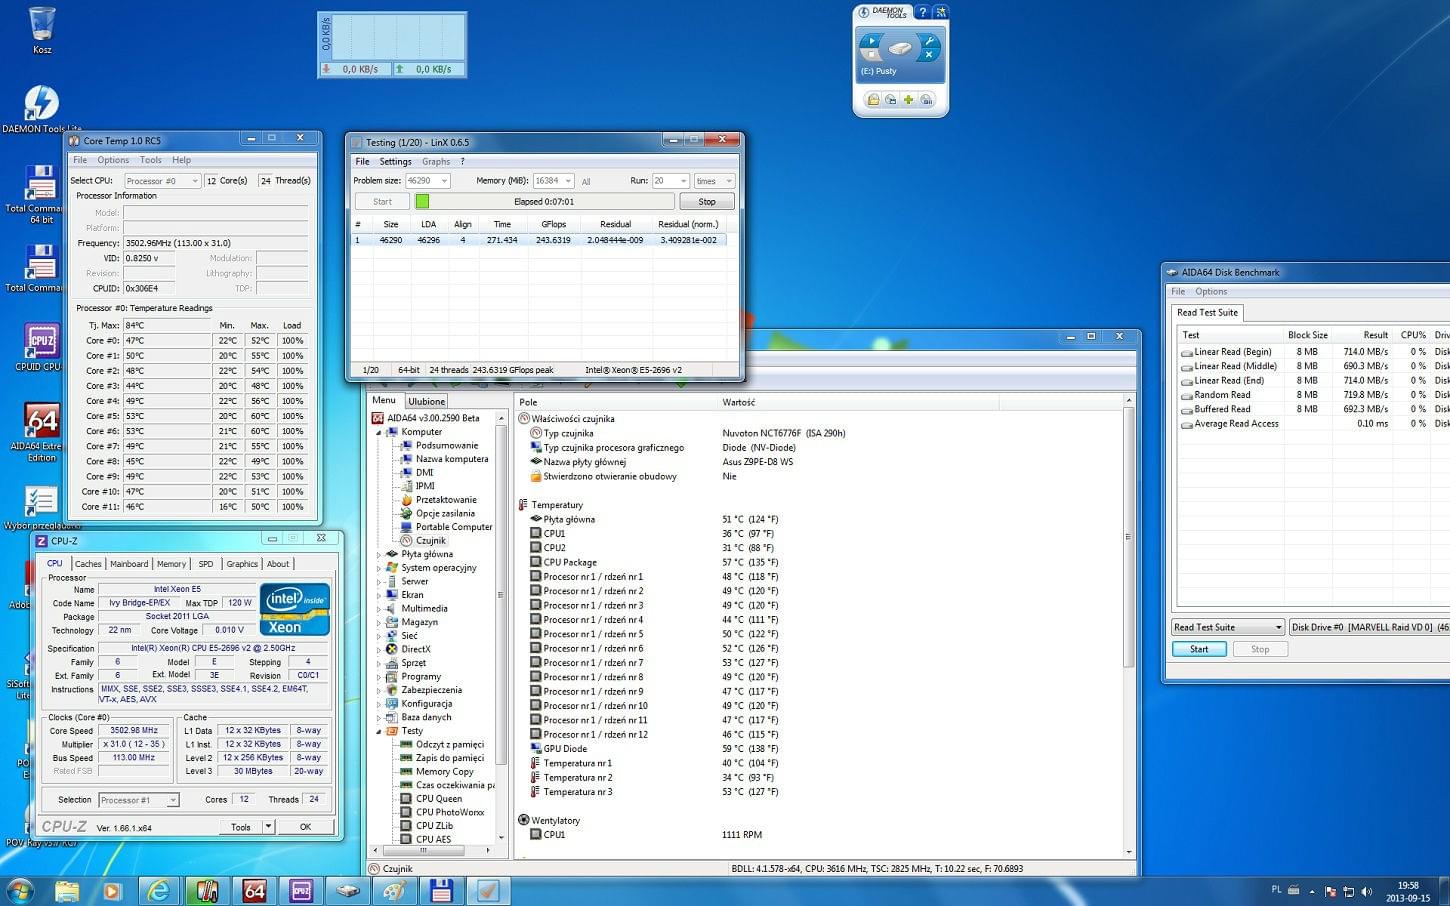
Task: Click the volume speaker icon in system tray
Action: (x=1366, y=891)
